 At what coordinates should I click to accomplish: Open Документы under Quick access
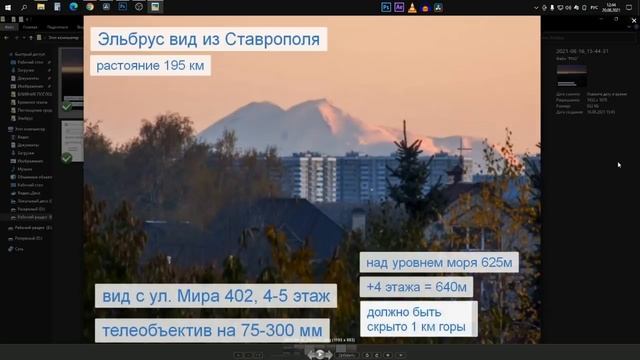tap(28, 78)
